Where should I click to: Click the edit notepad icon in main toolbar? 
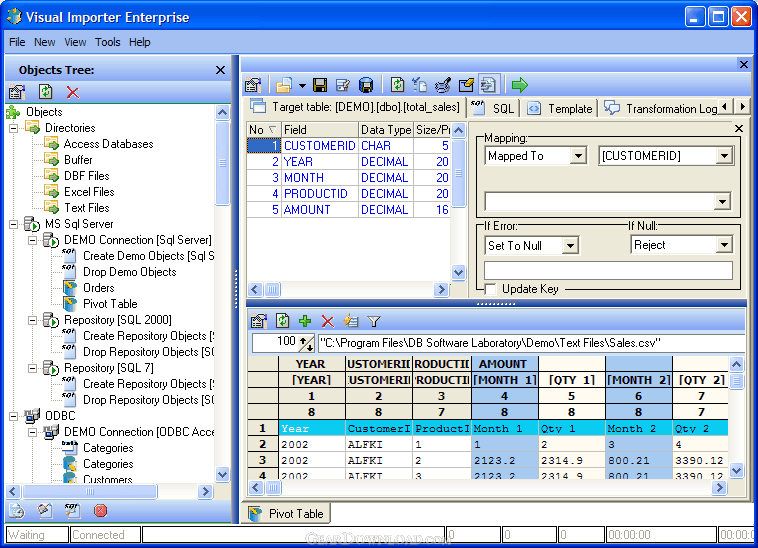tap(343, 85)
